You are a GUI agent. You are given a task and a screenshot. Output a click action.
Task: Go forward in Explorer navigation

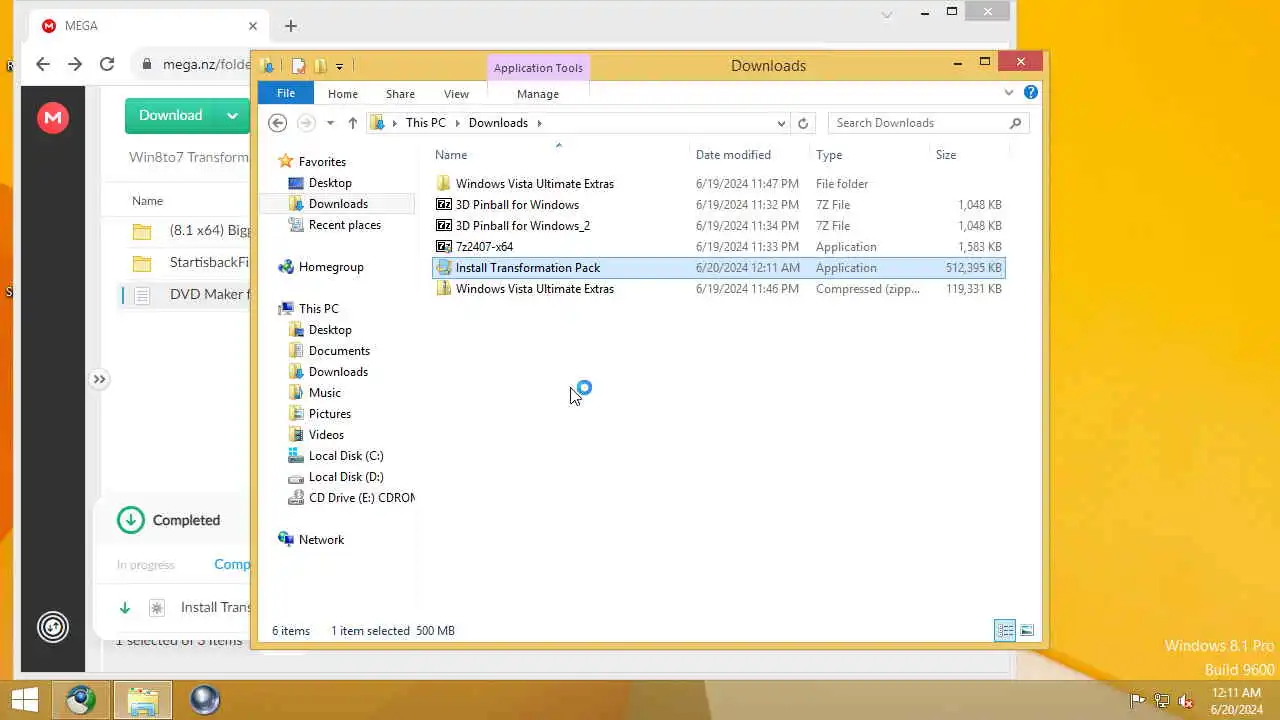click(x=306, y=123)
